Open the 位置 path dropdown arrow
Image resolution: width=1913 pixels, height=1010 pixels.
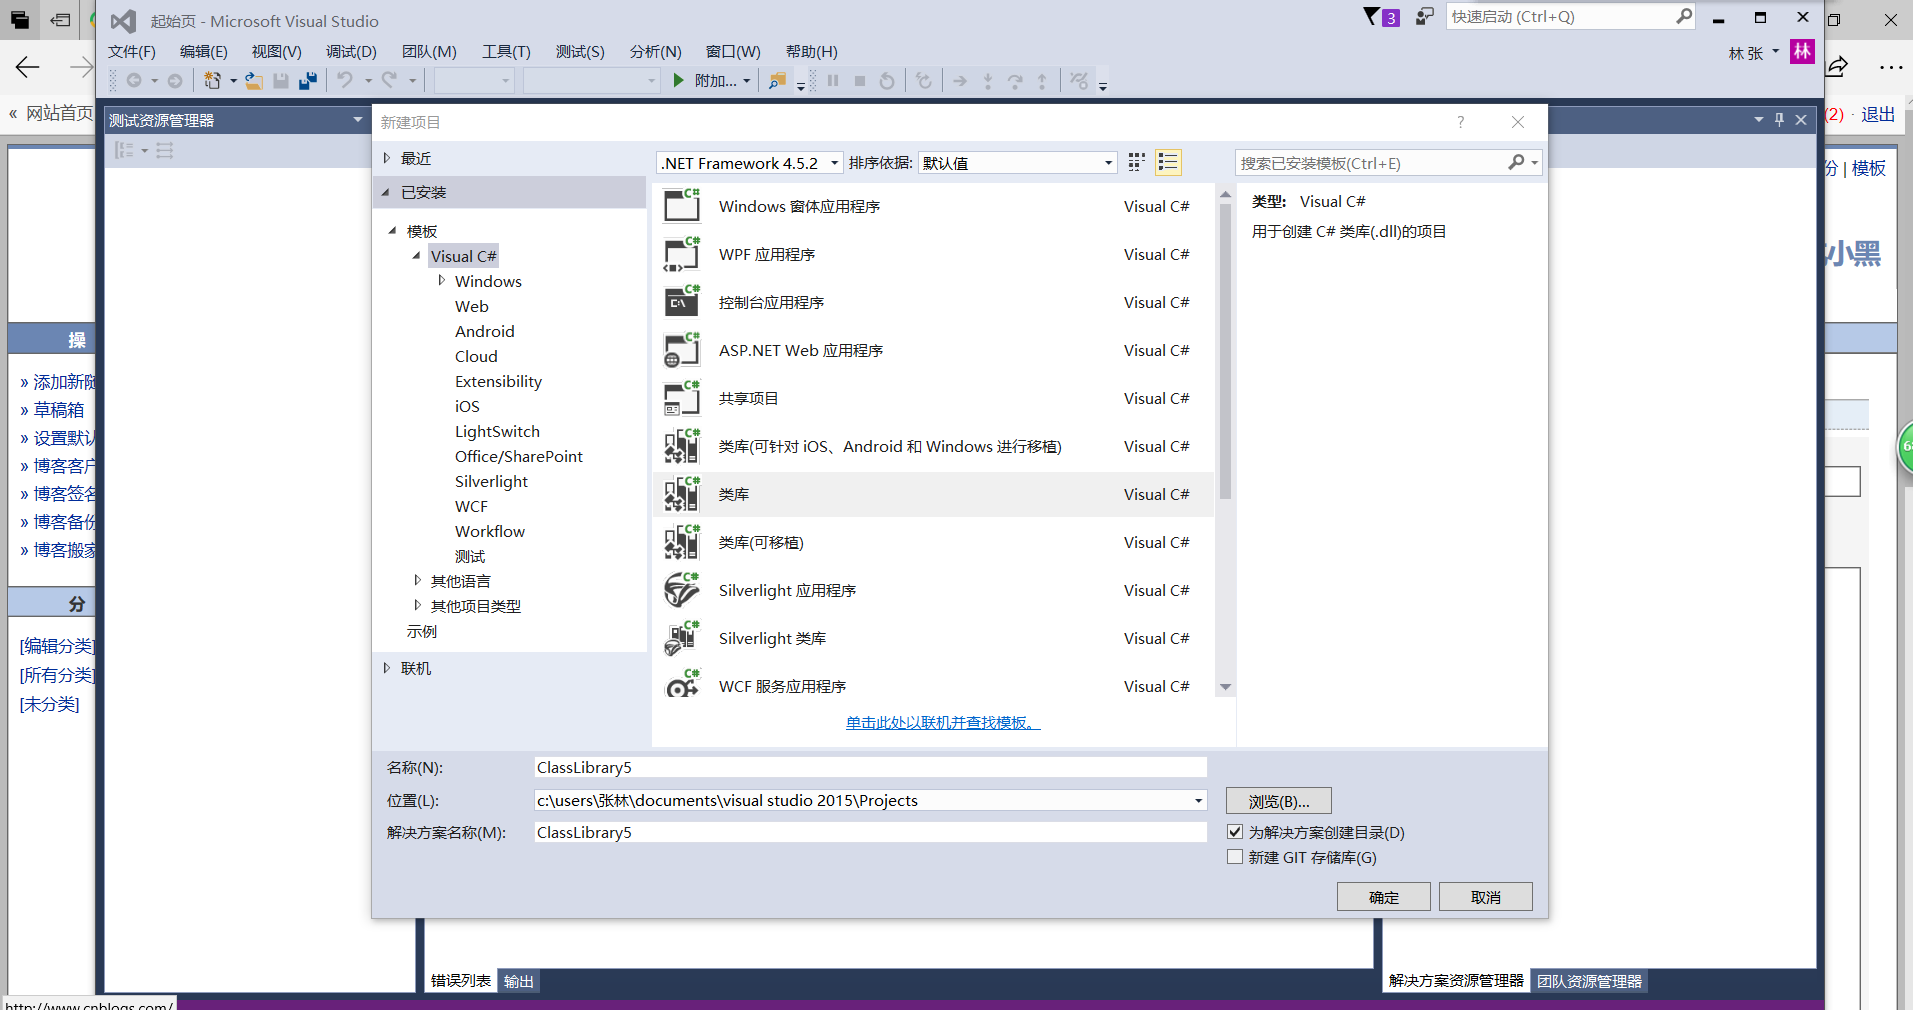[1198, 800]
